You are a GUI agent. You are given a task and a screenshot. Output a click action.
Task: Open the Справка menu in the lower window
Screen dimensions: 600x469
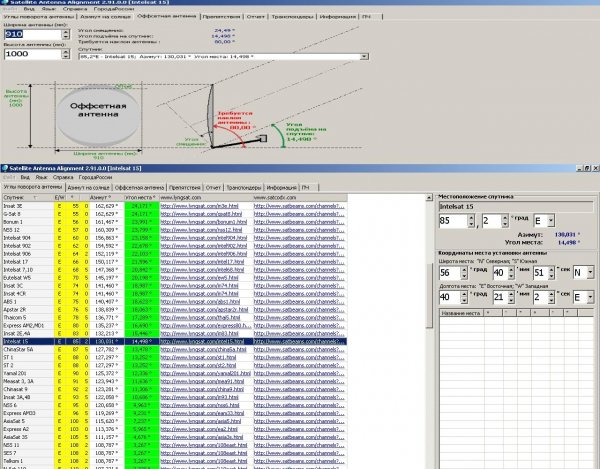[x=63, y=178]
